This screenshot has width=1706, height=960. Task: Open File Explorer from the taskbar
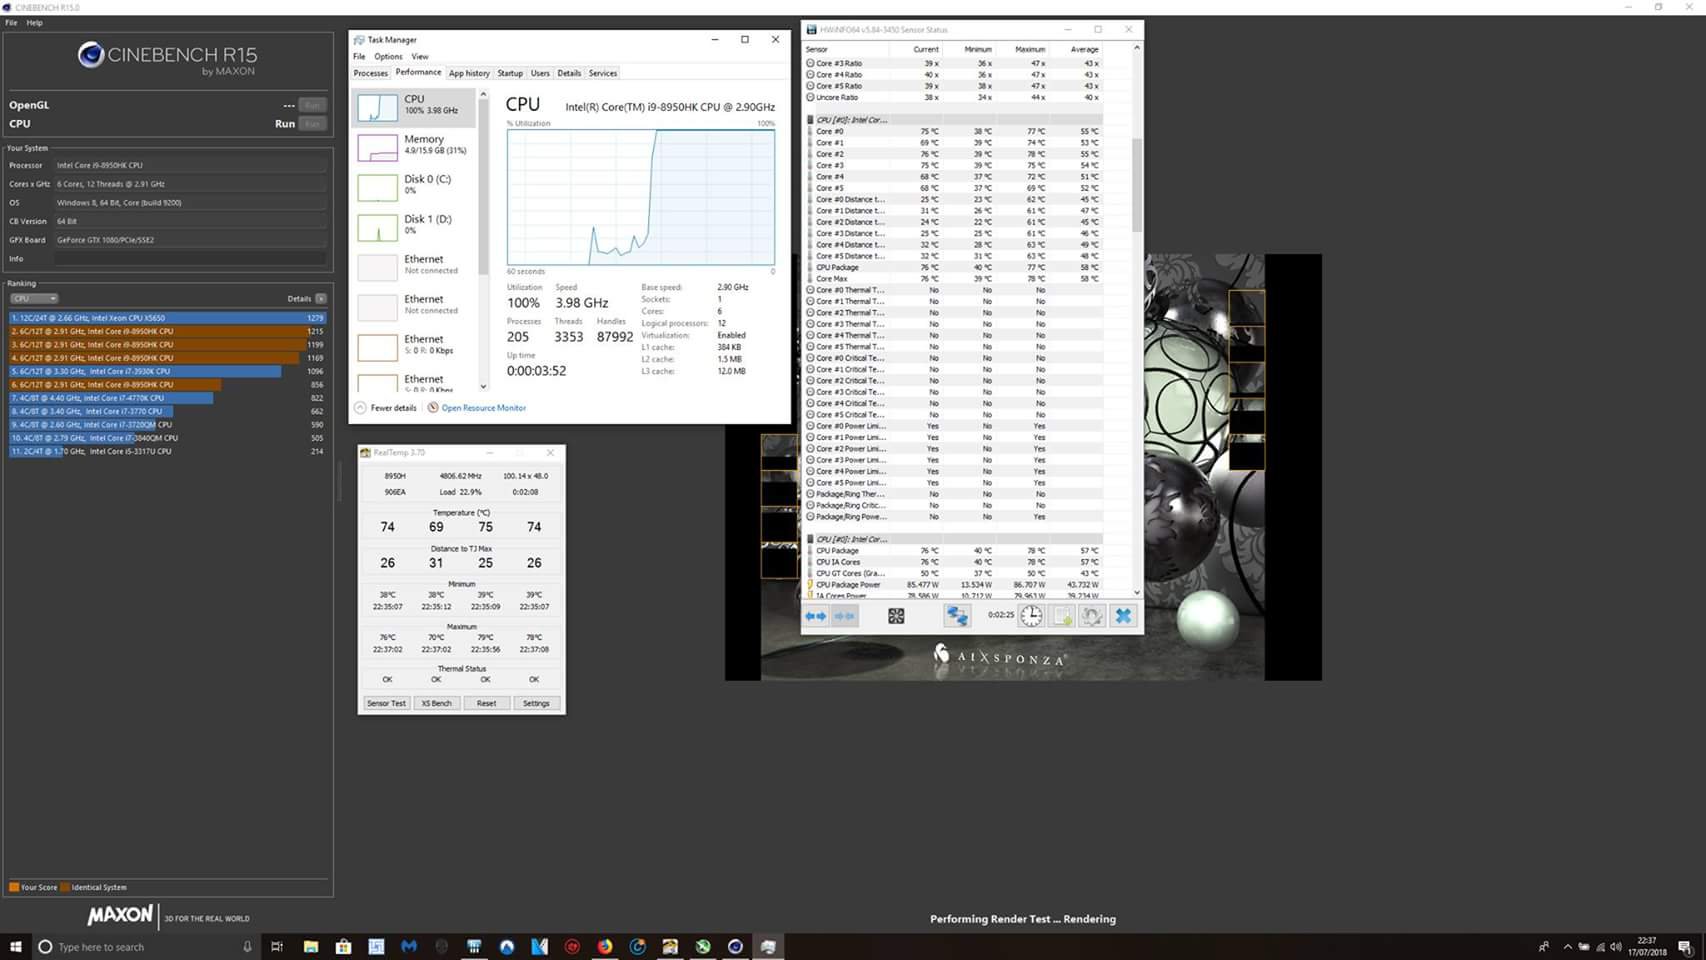pos(311,947)
